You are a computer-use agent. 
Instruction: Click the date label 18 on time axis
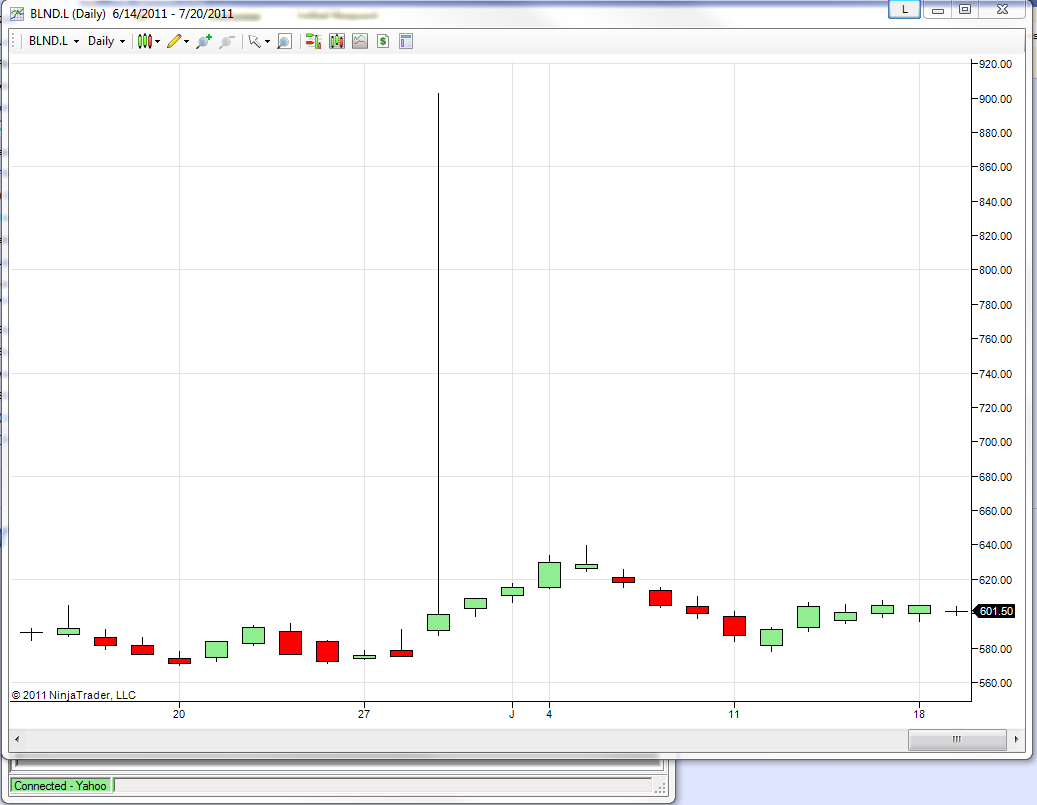919,714
